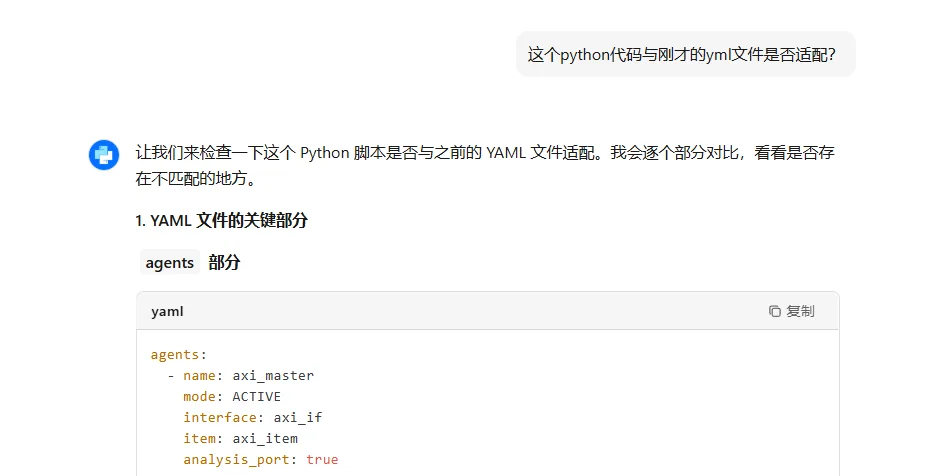Click the name key in code

(x=199, y=376)
